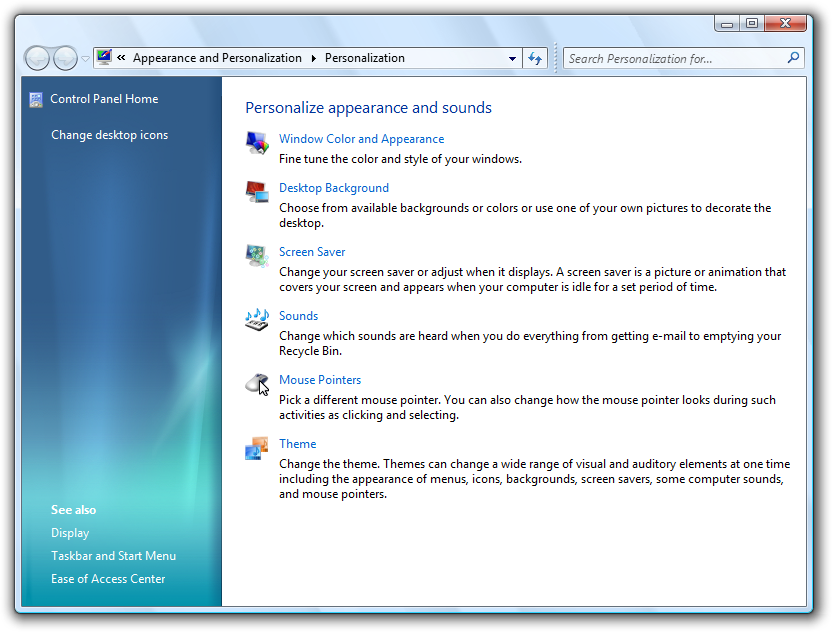Show hidden breadcrumb levels via double chevron

(121, 58)
